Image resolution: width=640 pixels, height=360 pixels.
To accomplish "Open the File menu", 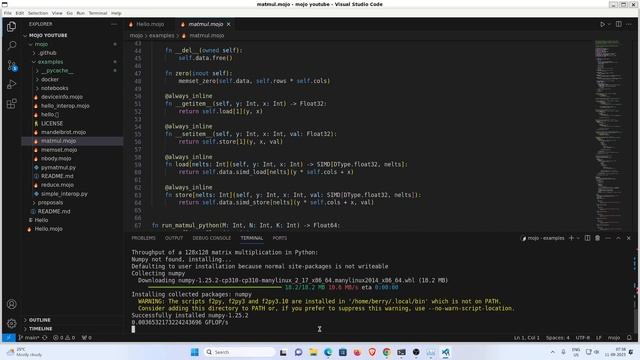I will [8, 13].
